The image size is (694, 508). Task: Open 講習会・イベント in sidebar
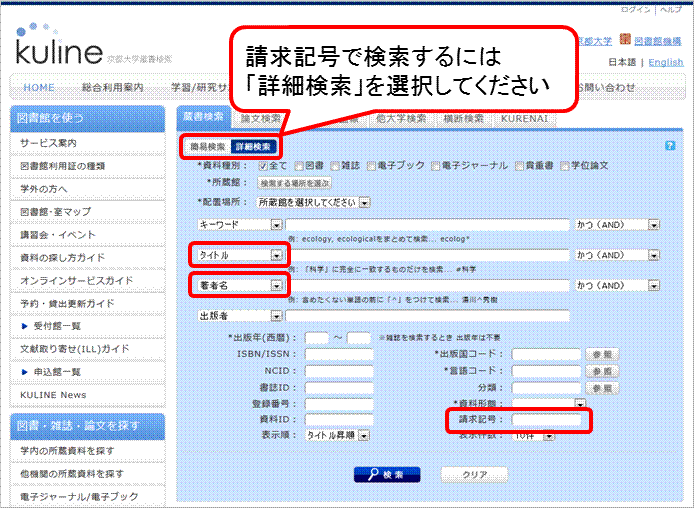point(88,235)
